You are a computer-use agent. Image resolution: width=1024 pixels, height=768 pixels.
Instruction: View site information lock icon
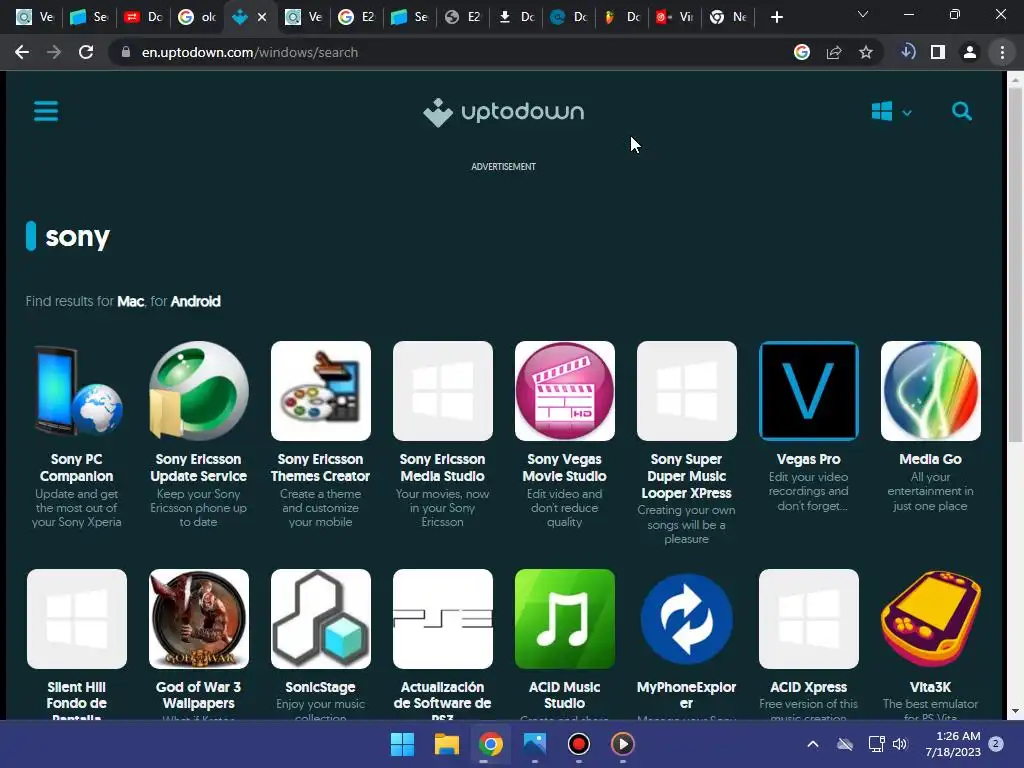(x=126, y=52)
